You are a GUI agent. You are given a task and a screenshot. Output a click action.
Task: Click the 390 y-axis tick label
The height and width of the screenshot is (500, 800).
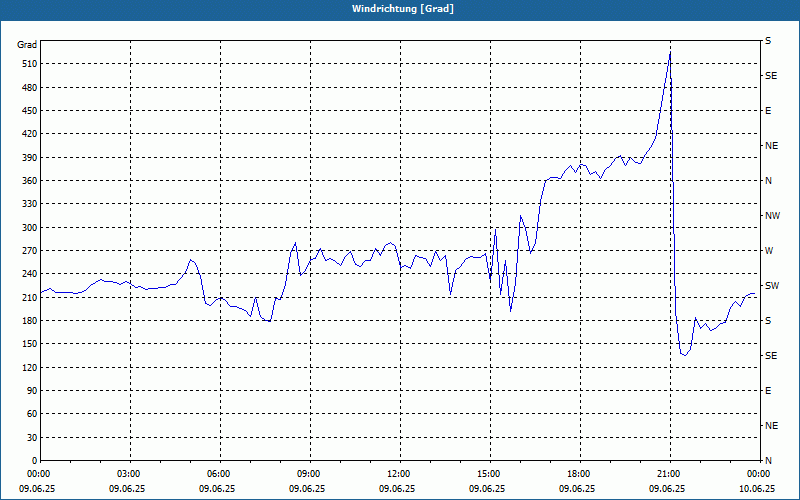click(30, 157)
